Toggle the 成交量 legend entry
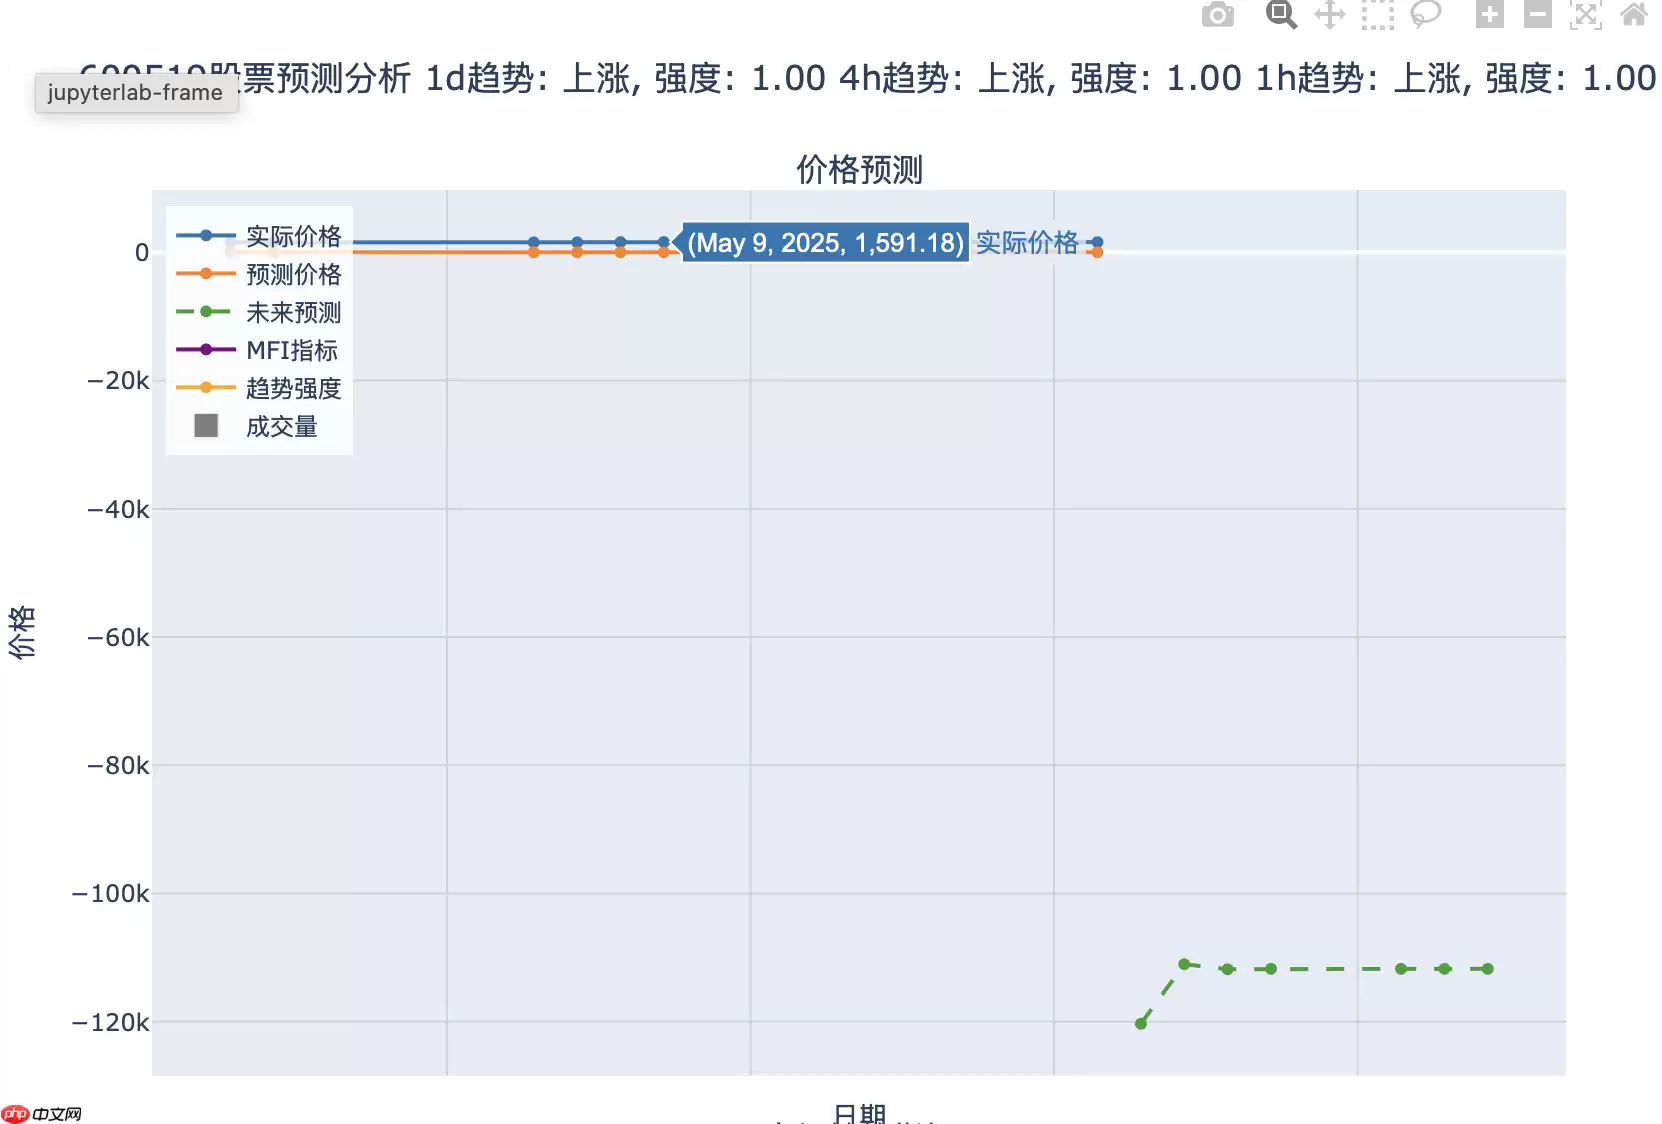 [282, 426]
